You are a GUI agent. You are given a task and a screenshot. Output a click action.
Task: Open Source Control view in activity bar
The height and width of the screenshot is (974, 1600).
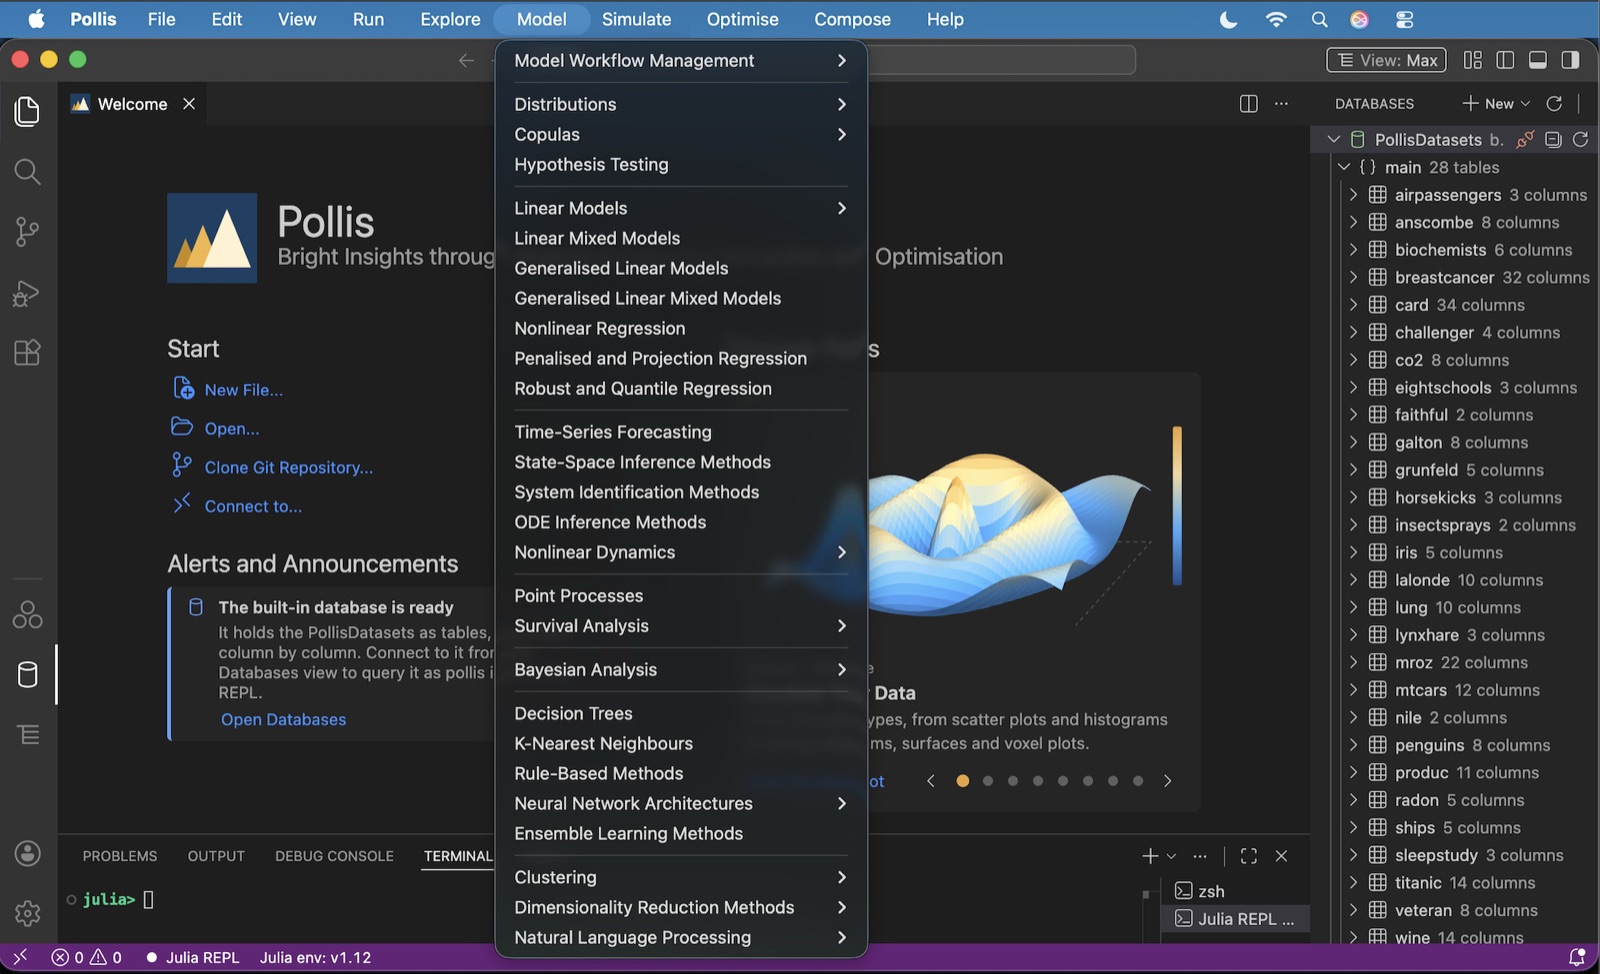click(27, 232)
